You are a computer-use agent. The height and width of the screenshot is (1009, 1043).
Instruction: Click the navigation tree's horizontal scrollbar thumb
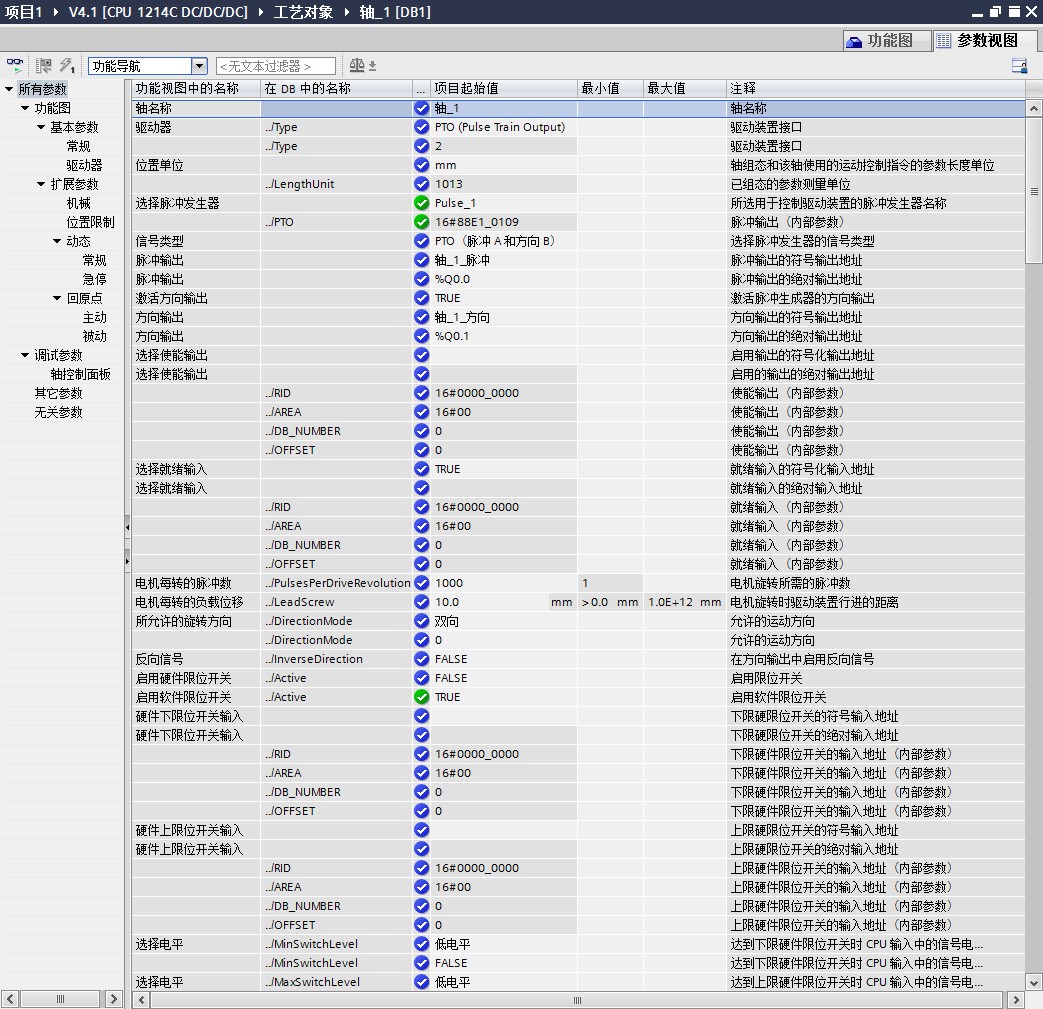click(60, 998)
